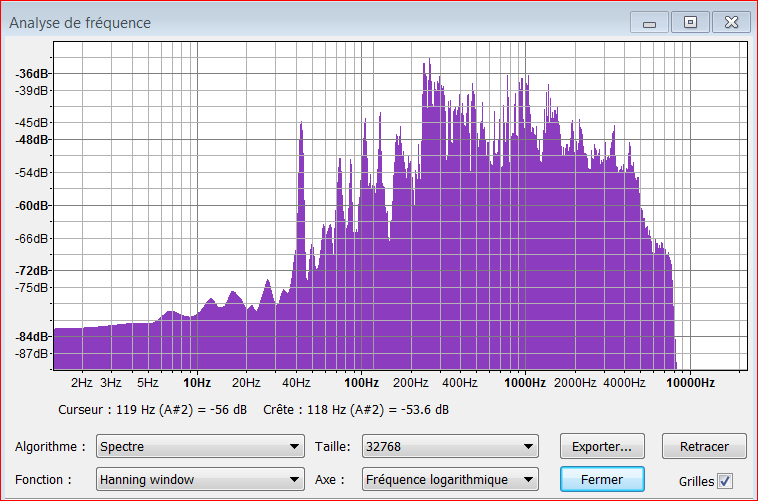This screenshot has width=758, height=501.
Task: Minimize the Analyse de fréquence window
Action: (650, 22)
